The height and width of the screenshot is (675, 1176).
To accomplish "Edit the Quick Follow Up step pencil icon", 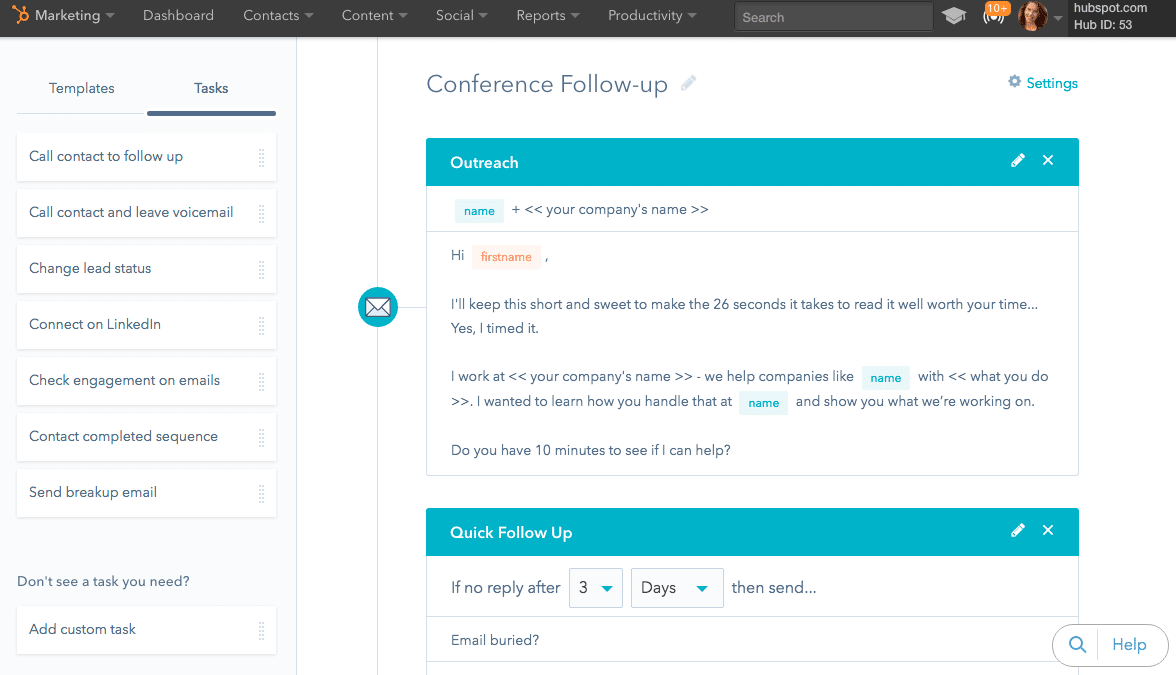I will 1018,530.
